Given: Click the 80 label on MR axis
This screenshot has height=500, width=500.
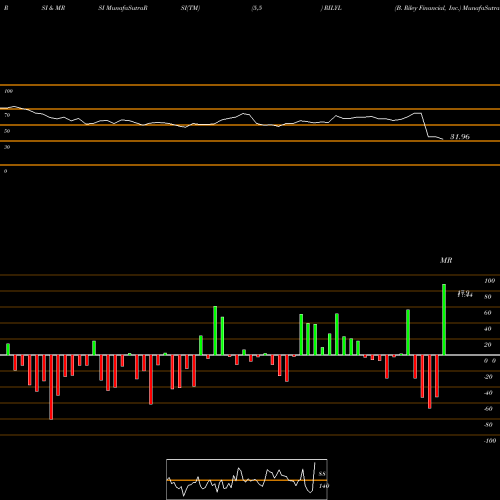Looking at the screenshot, I should coord(488,297).
